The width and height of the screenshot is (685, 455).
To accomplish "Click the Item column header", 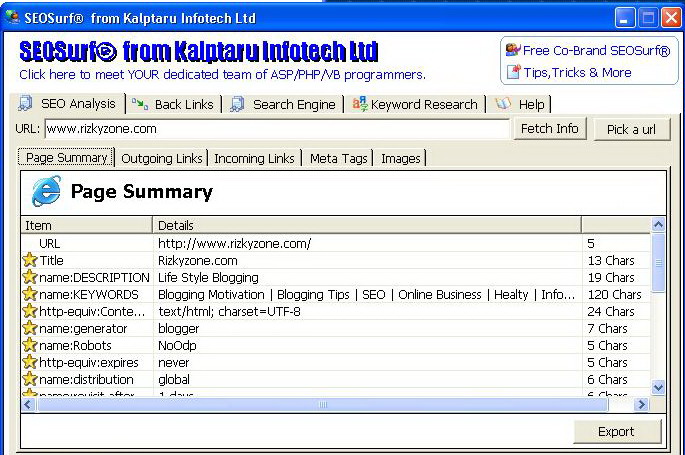I will point(86,225).
